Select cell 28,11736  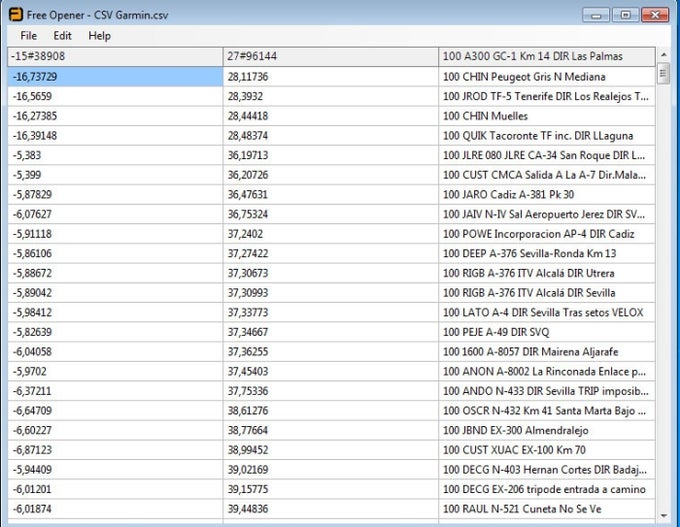330,77
